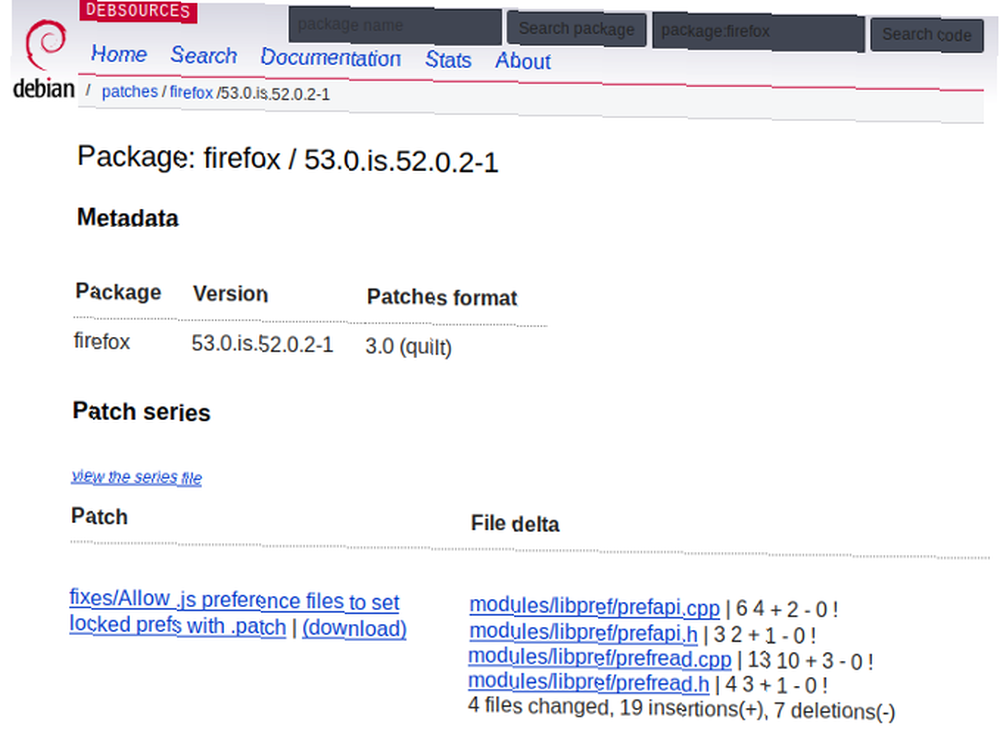Open 'view the series file' link
Image resolution: width=1000 pixels, height=751 pixels.
[x=136, y=477]
